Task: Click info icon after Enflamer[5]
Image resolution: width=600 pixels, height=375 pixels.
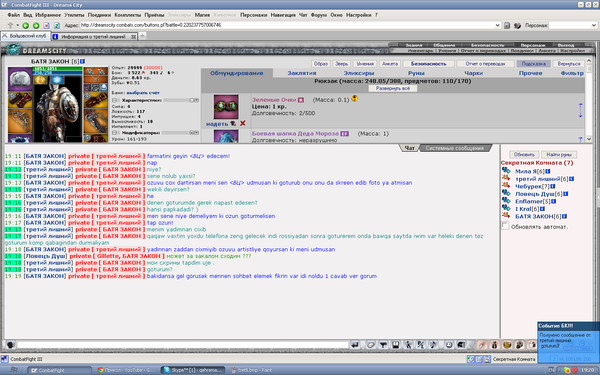Action: [x=554, y=201]
